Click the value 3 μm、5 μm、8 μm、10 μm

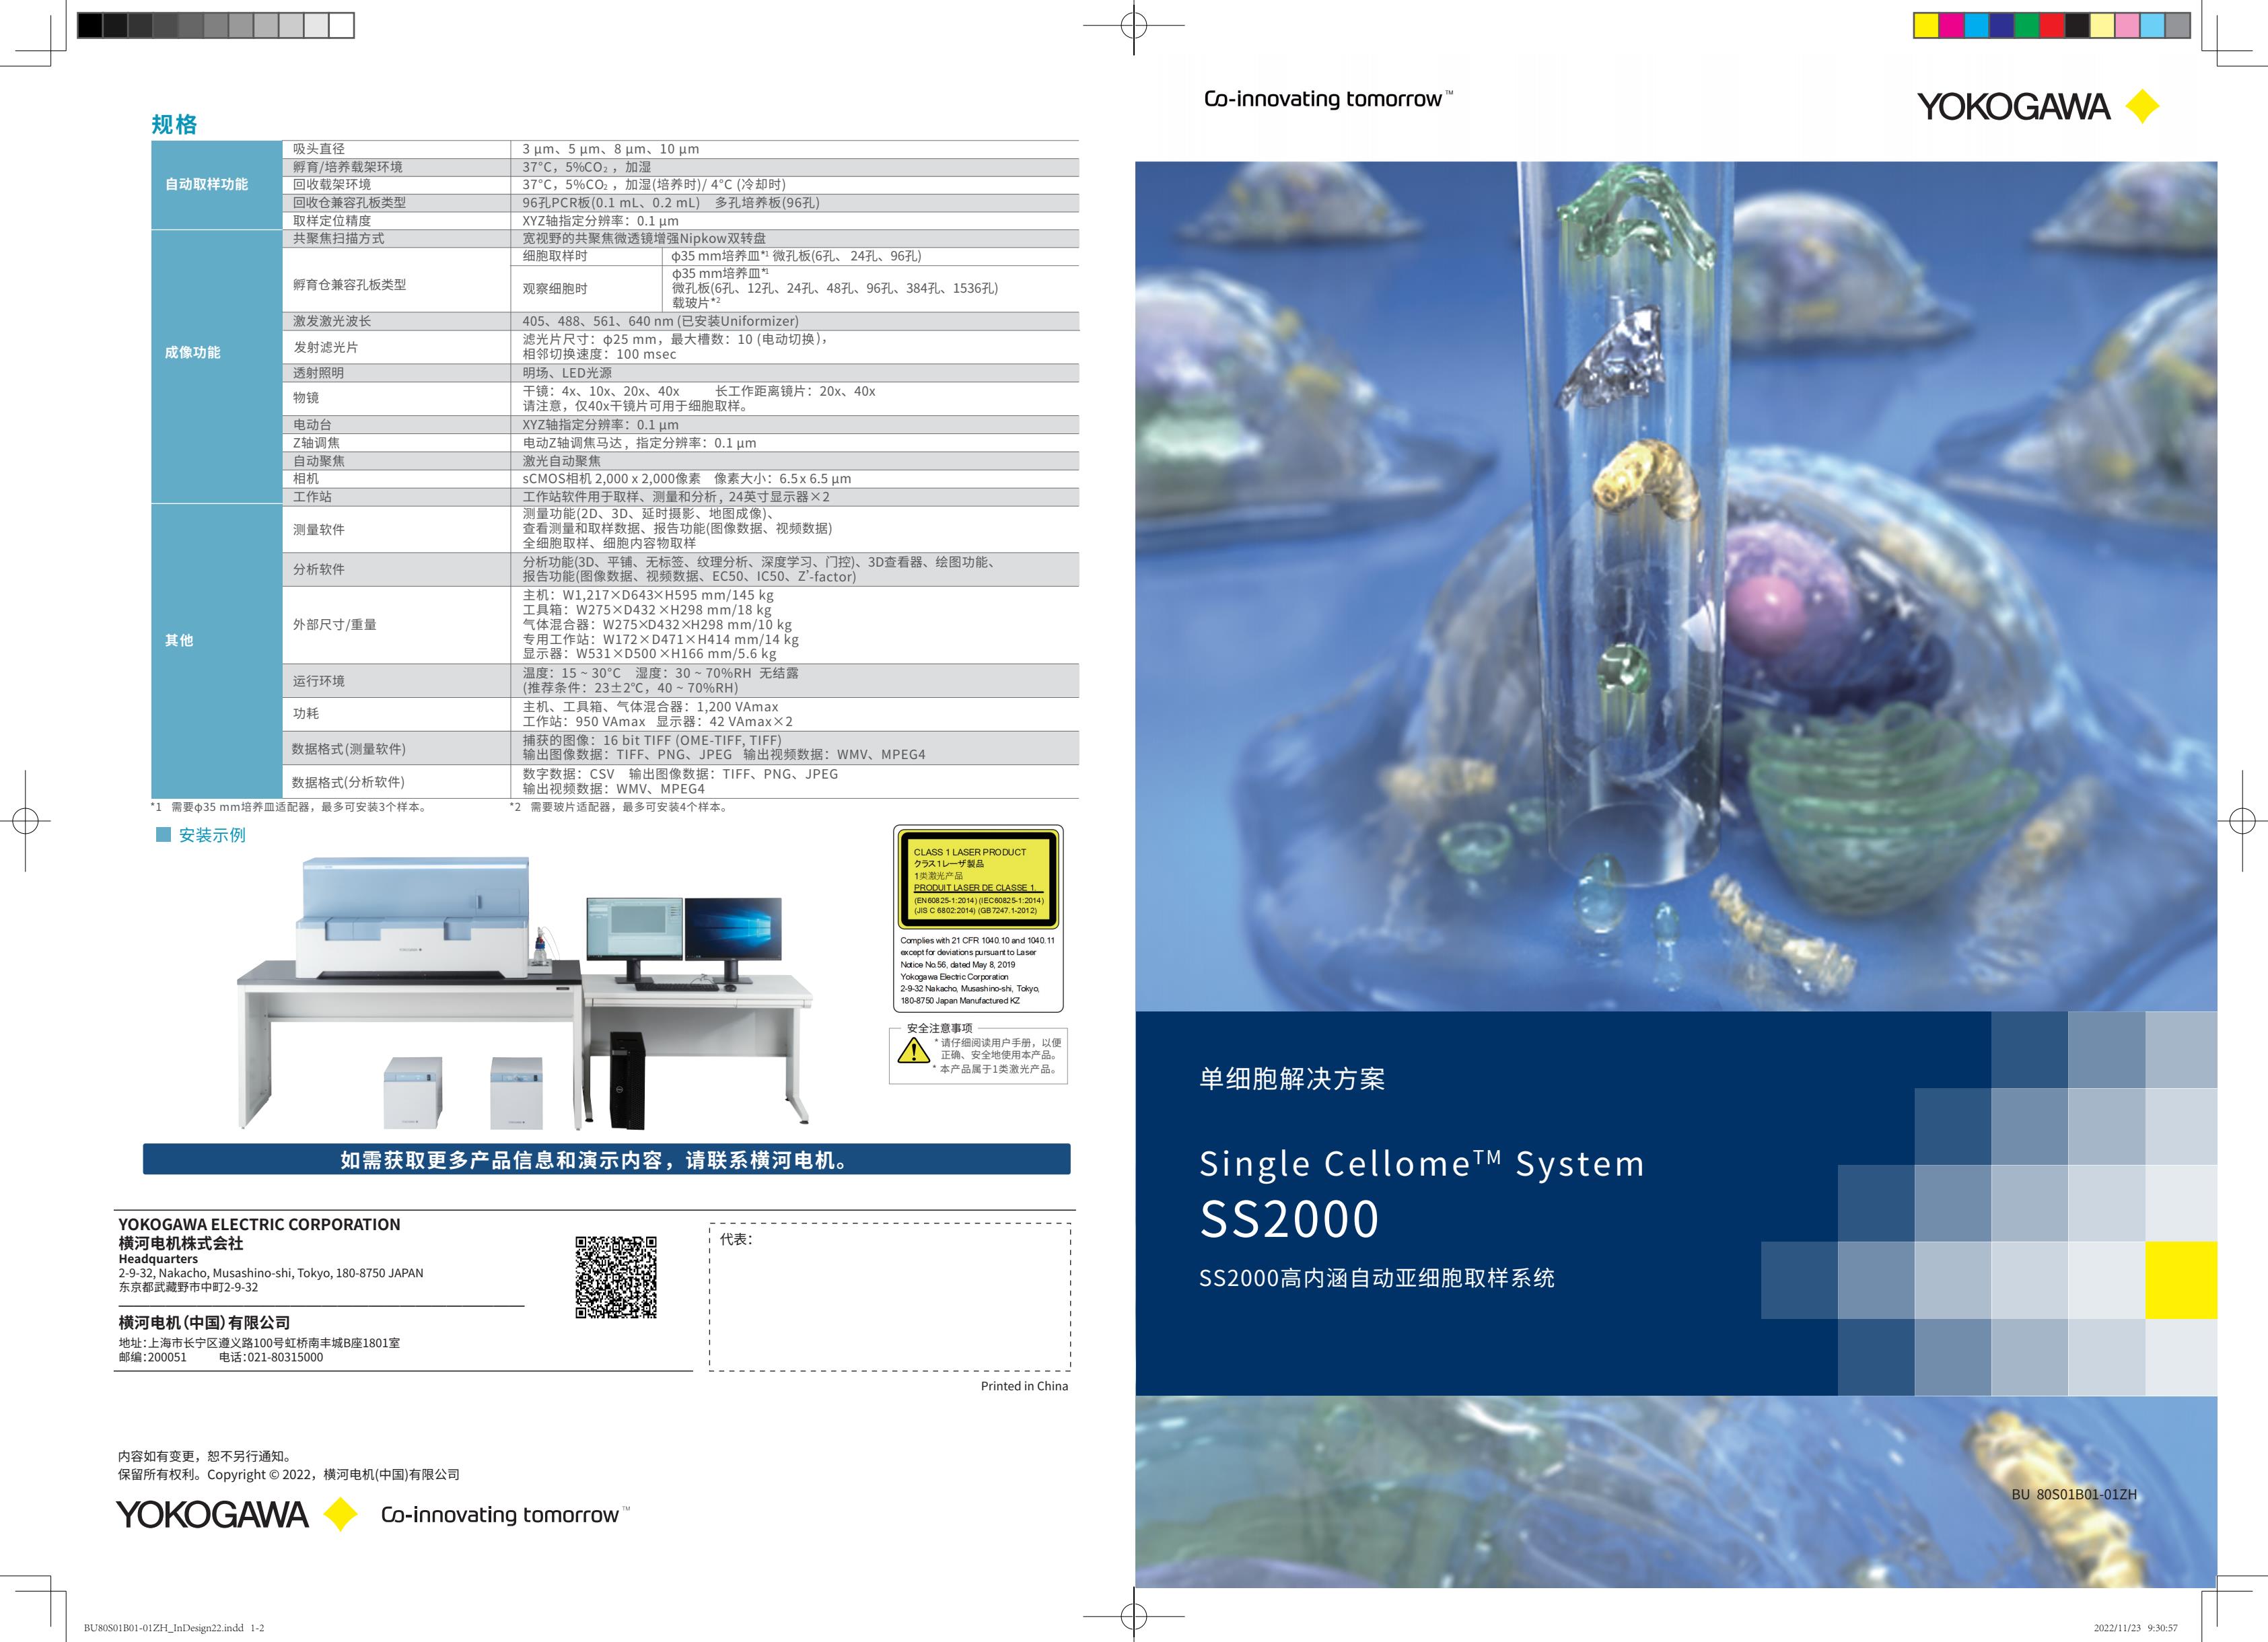[x=611, y=149]
